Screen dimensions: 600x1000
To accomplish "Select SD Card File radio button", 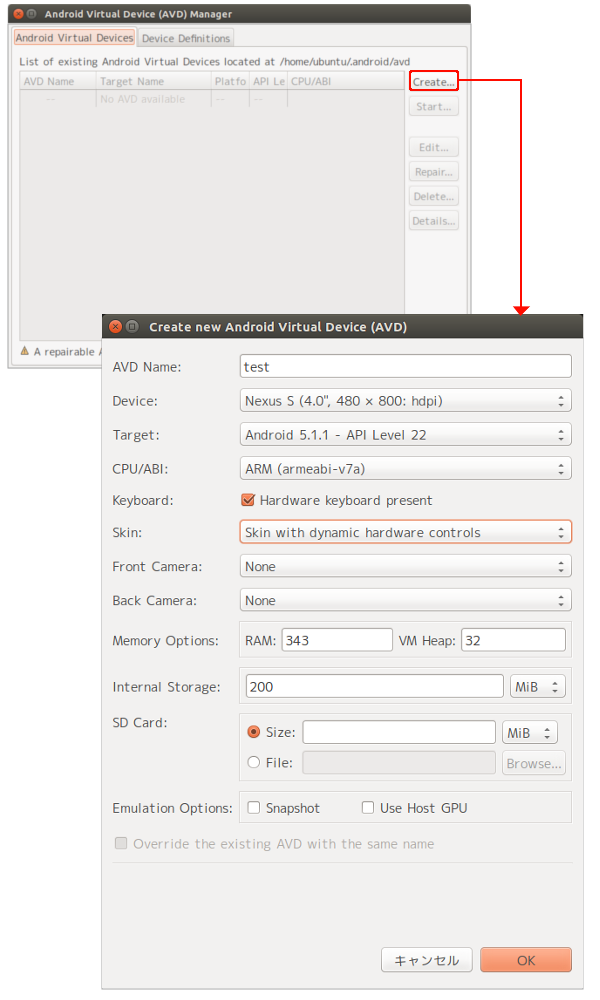I will click(x=254, y=762).
